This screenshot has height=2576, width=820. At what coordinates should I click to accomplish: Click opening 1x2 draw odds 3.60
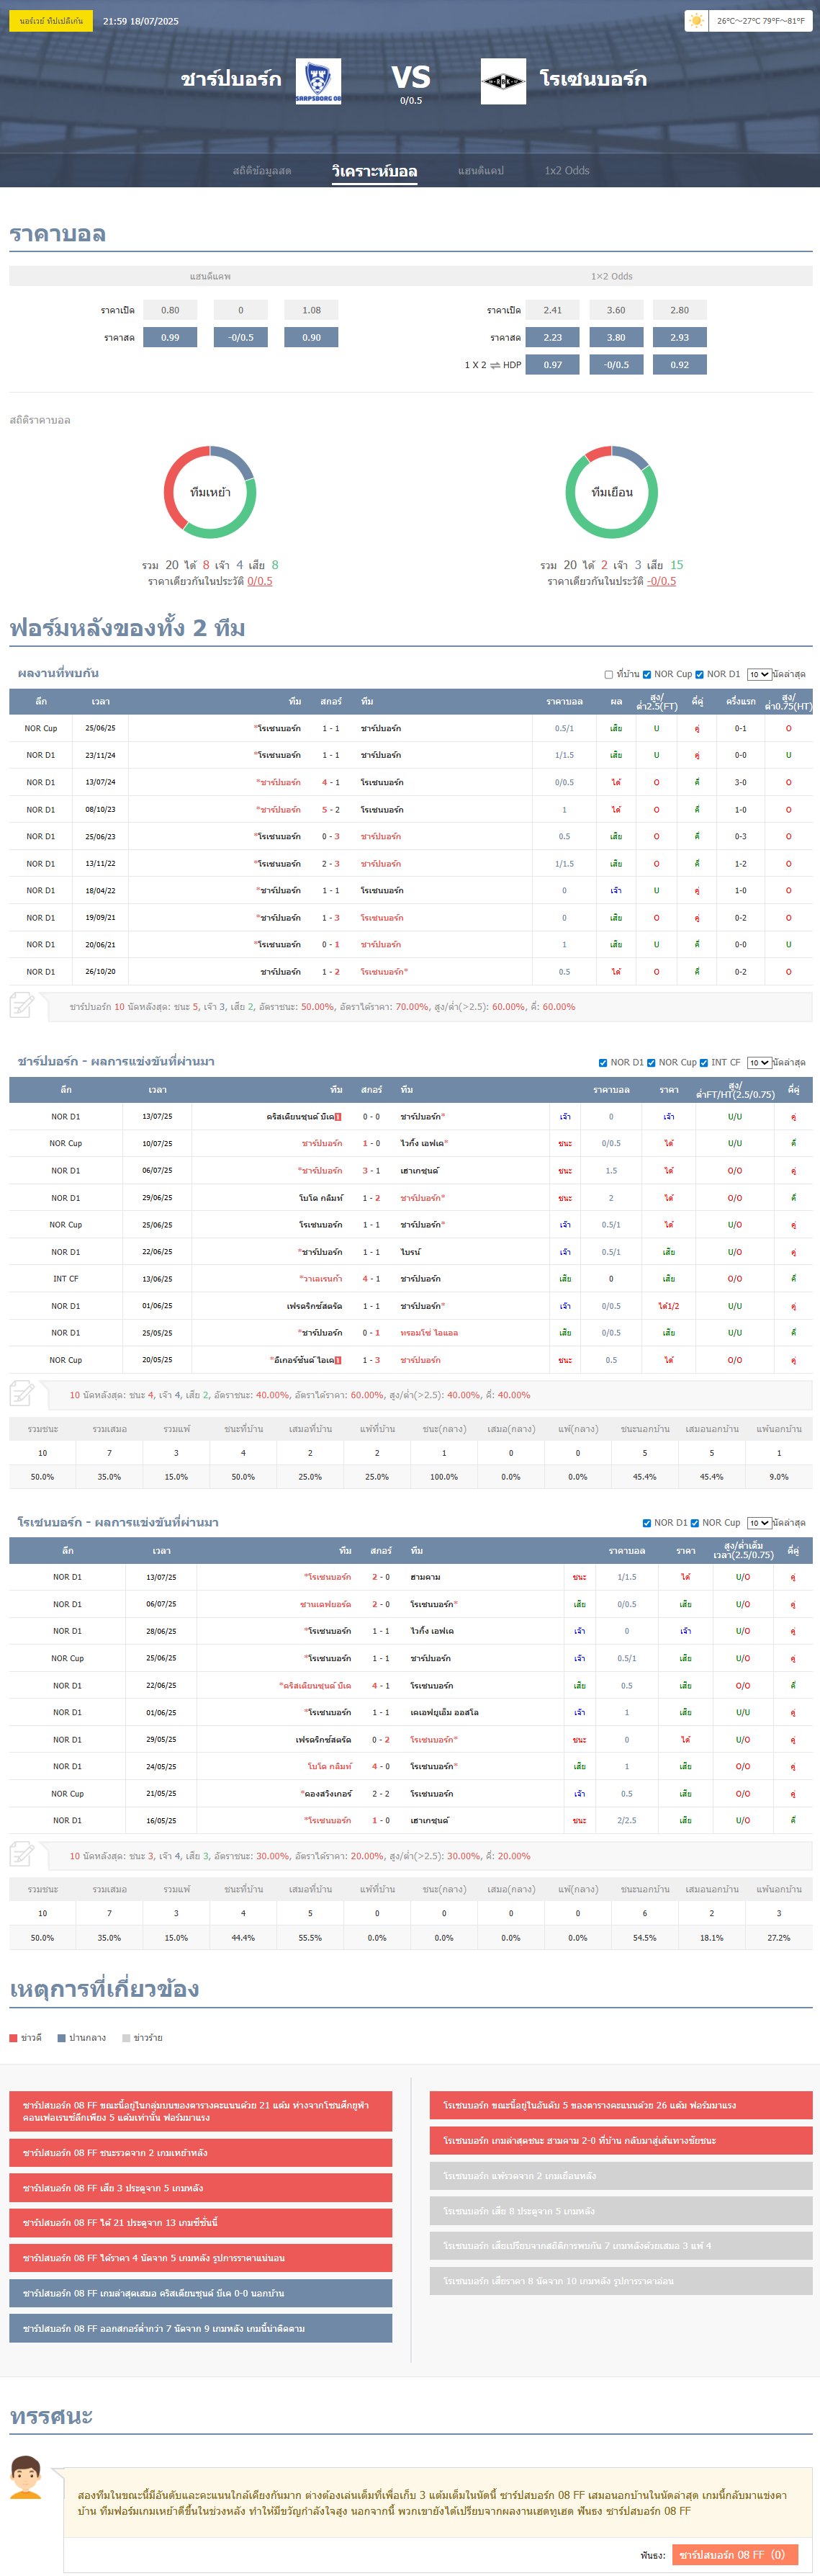point(616,310)
